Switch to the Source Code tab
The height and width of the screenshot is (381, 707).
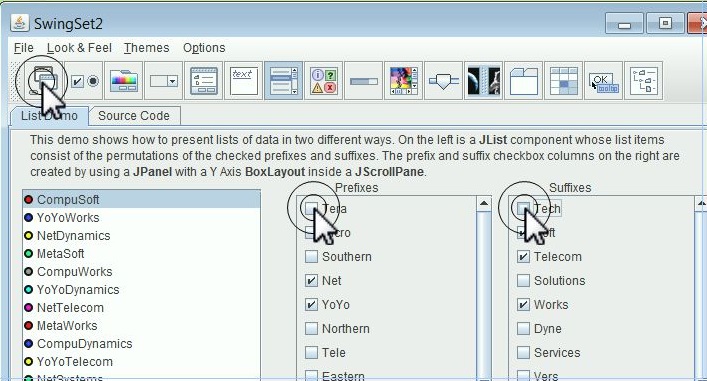(134, 116)
